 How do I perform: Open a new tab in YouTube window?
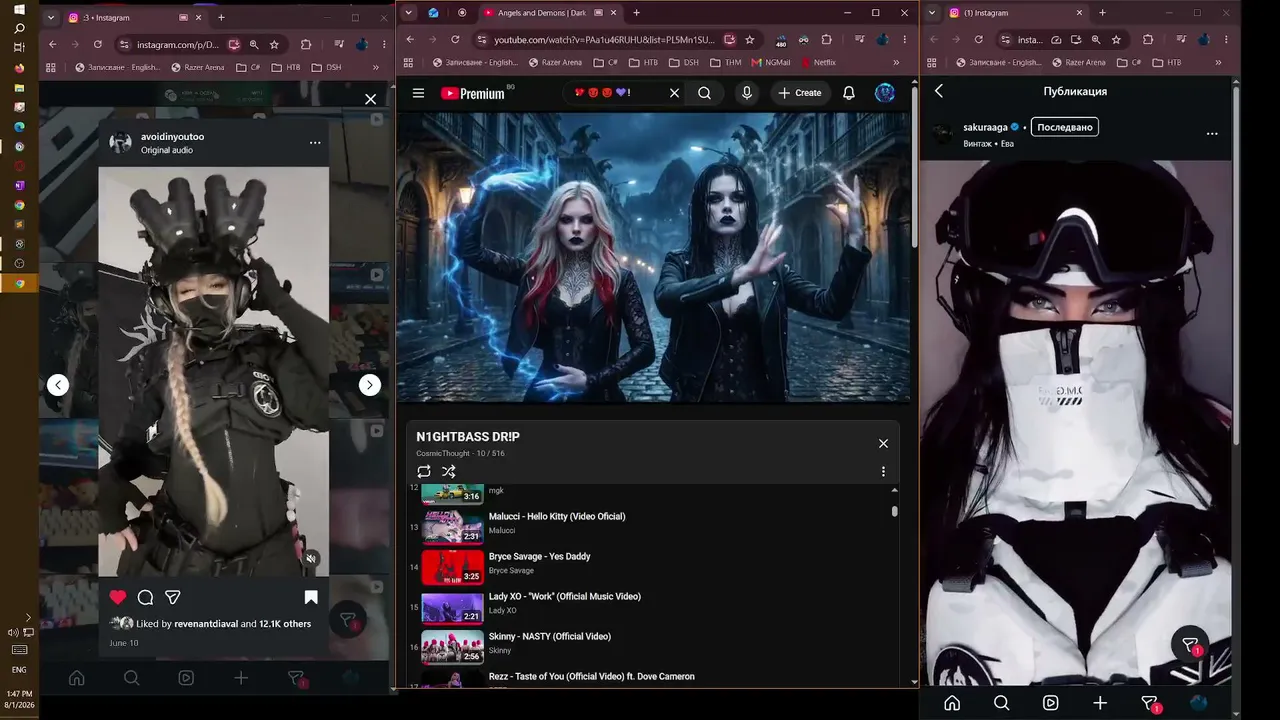[636, 13]
